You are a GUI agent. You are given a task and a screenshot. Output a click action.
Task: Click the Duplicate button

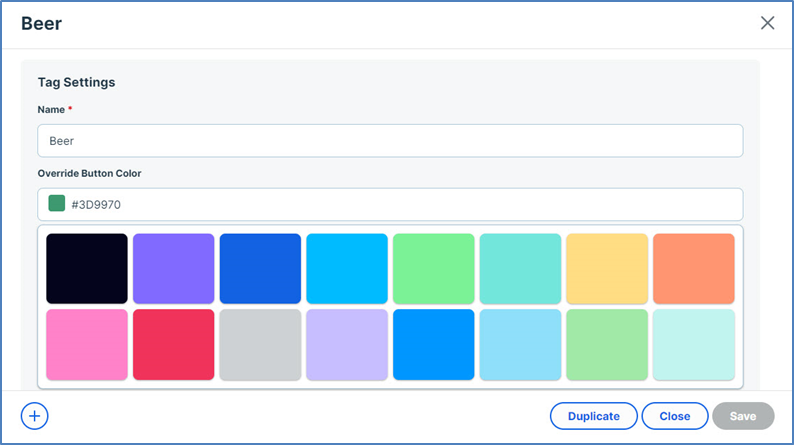593,416
